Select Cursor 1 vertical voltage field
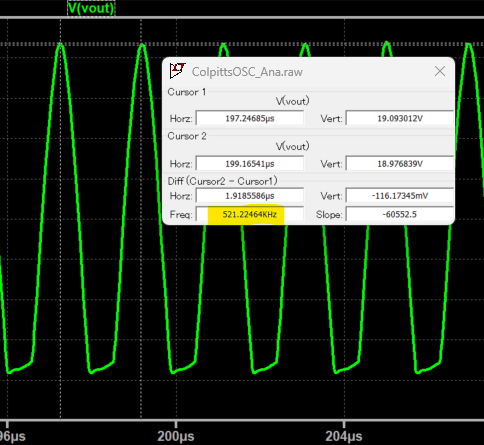This screenshot has width=484, height=445. tap(400, 118)
